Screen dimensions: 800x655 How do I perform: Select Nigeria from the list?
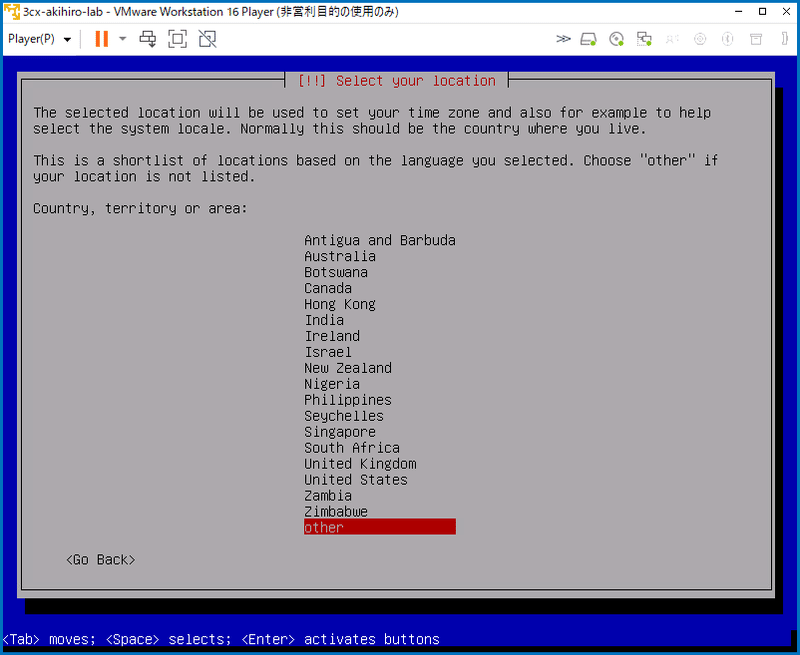380,384
